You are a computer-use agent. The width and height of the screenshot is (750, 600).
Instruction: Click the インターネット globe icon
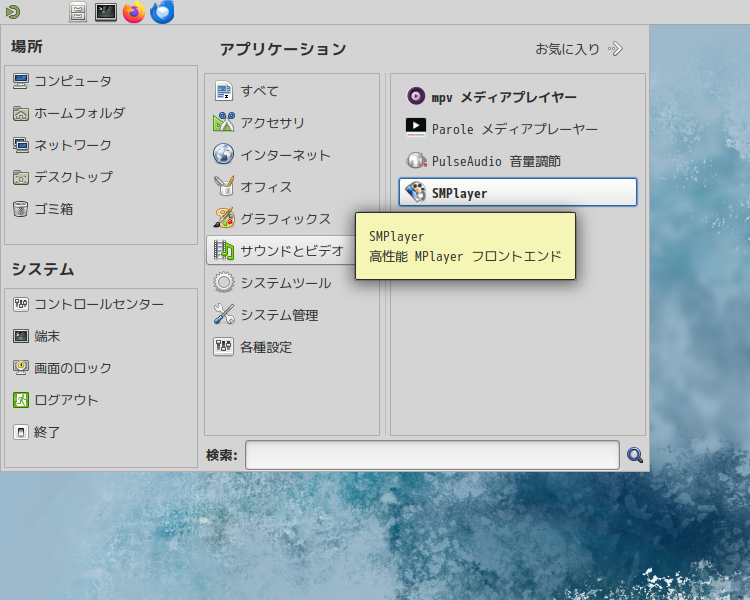click(223, 155)
